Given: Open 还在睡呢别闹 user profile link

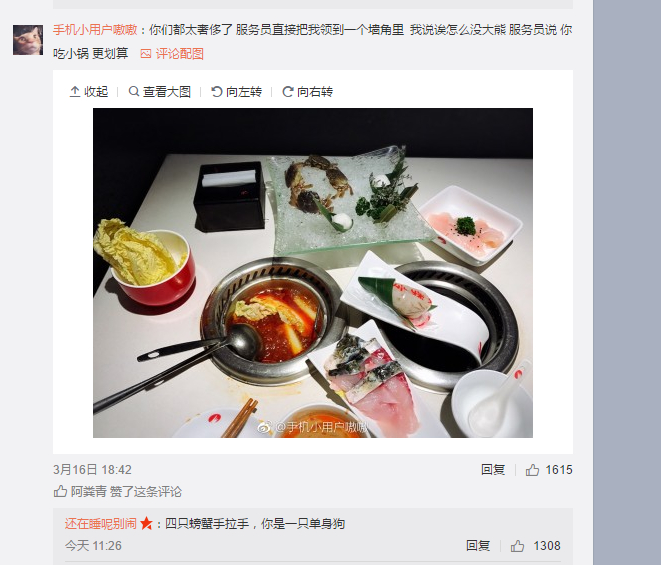Looking at the screenshot, I should pyautogui.click(x=101, y=524).
